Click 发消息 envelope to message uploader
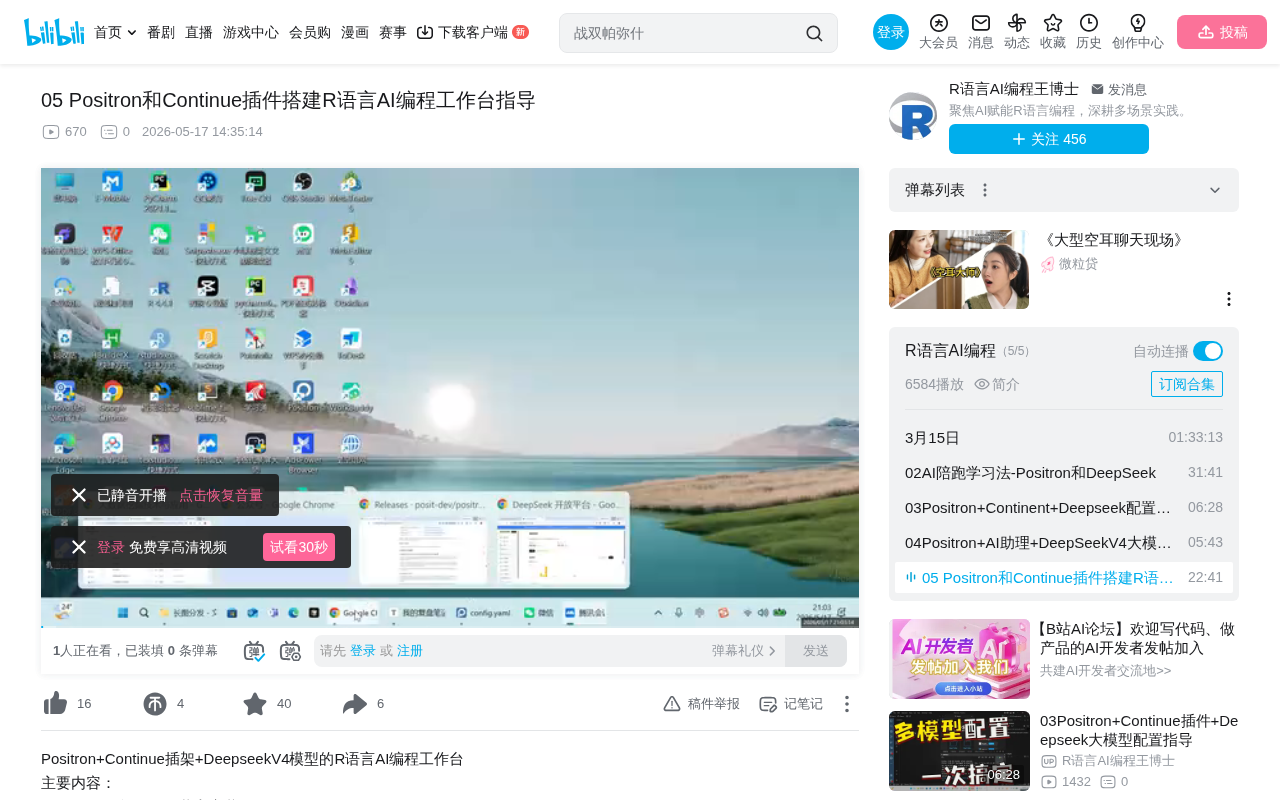Viewport: 1280px width, 800px height. point(1119,89)
